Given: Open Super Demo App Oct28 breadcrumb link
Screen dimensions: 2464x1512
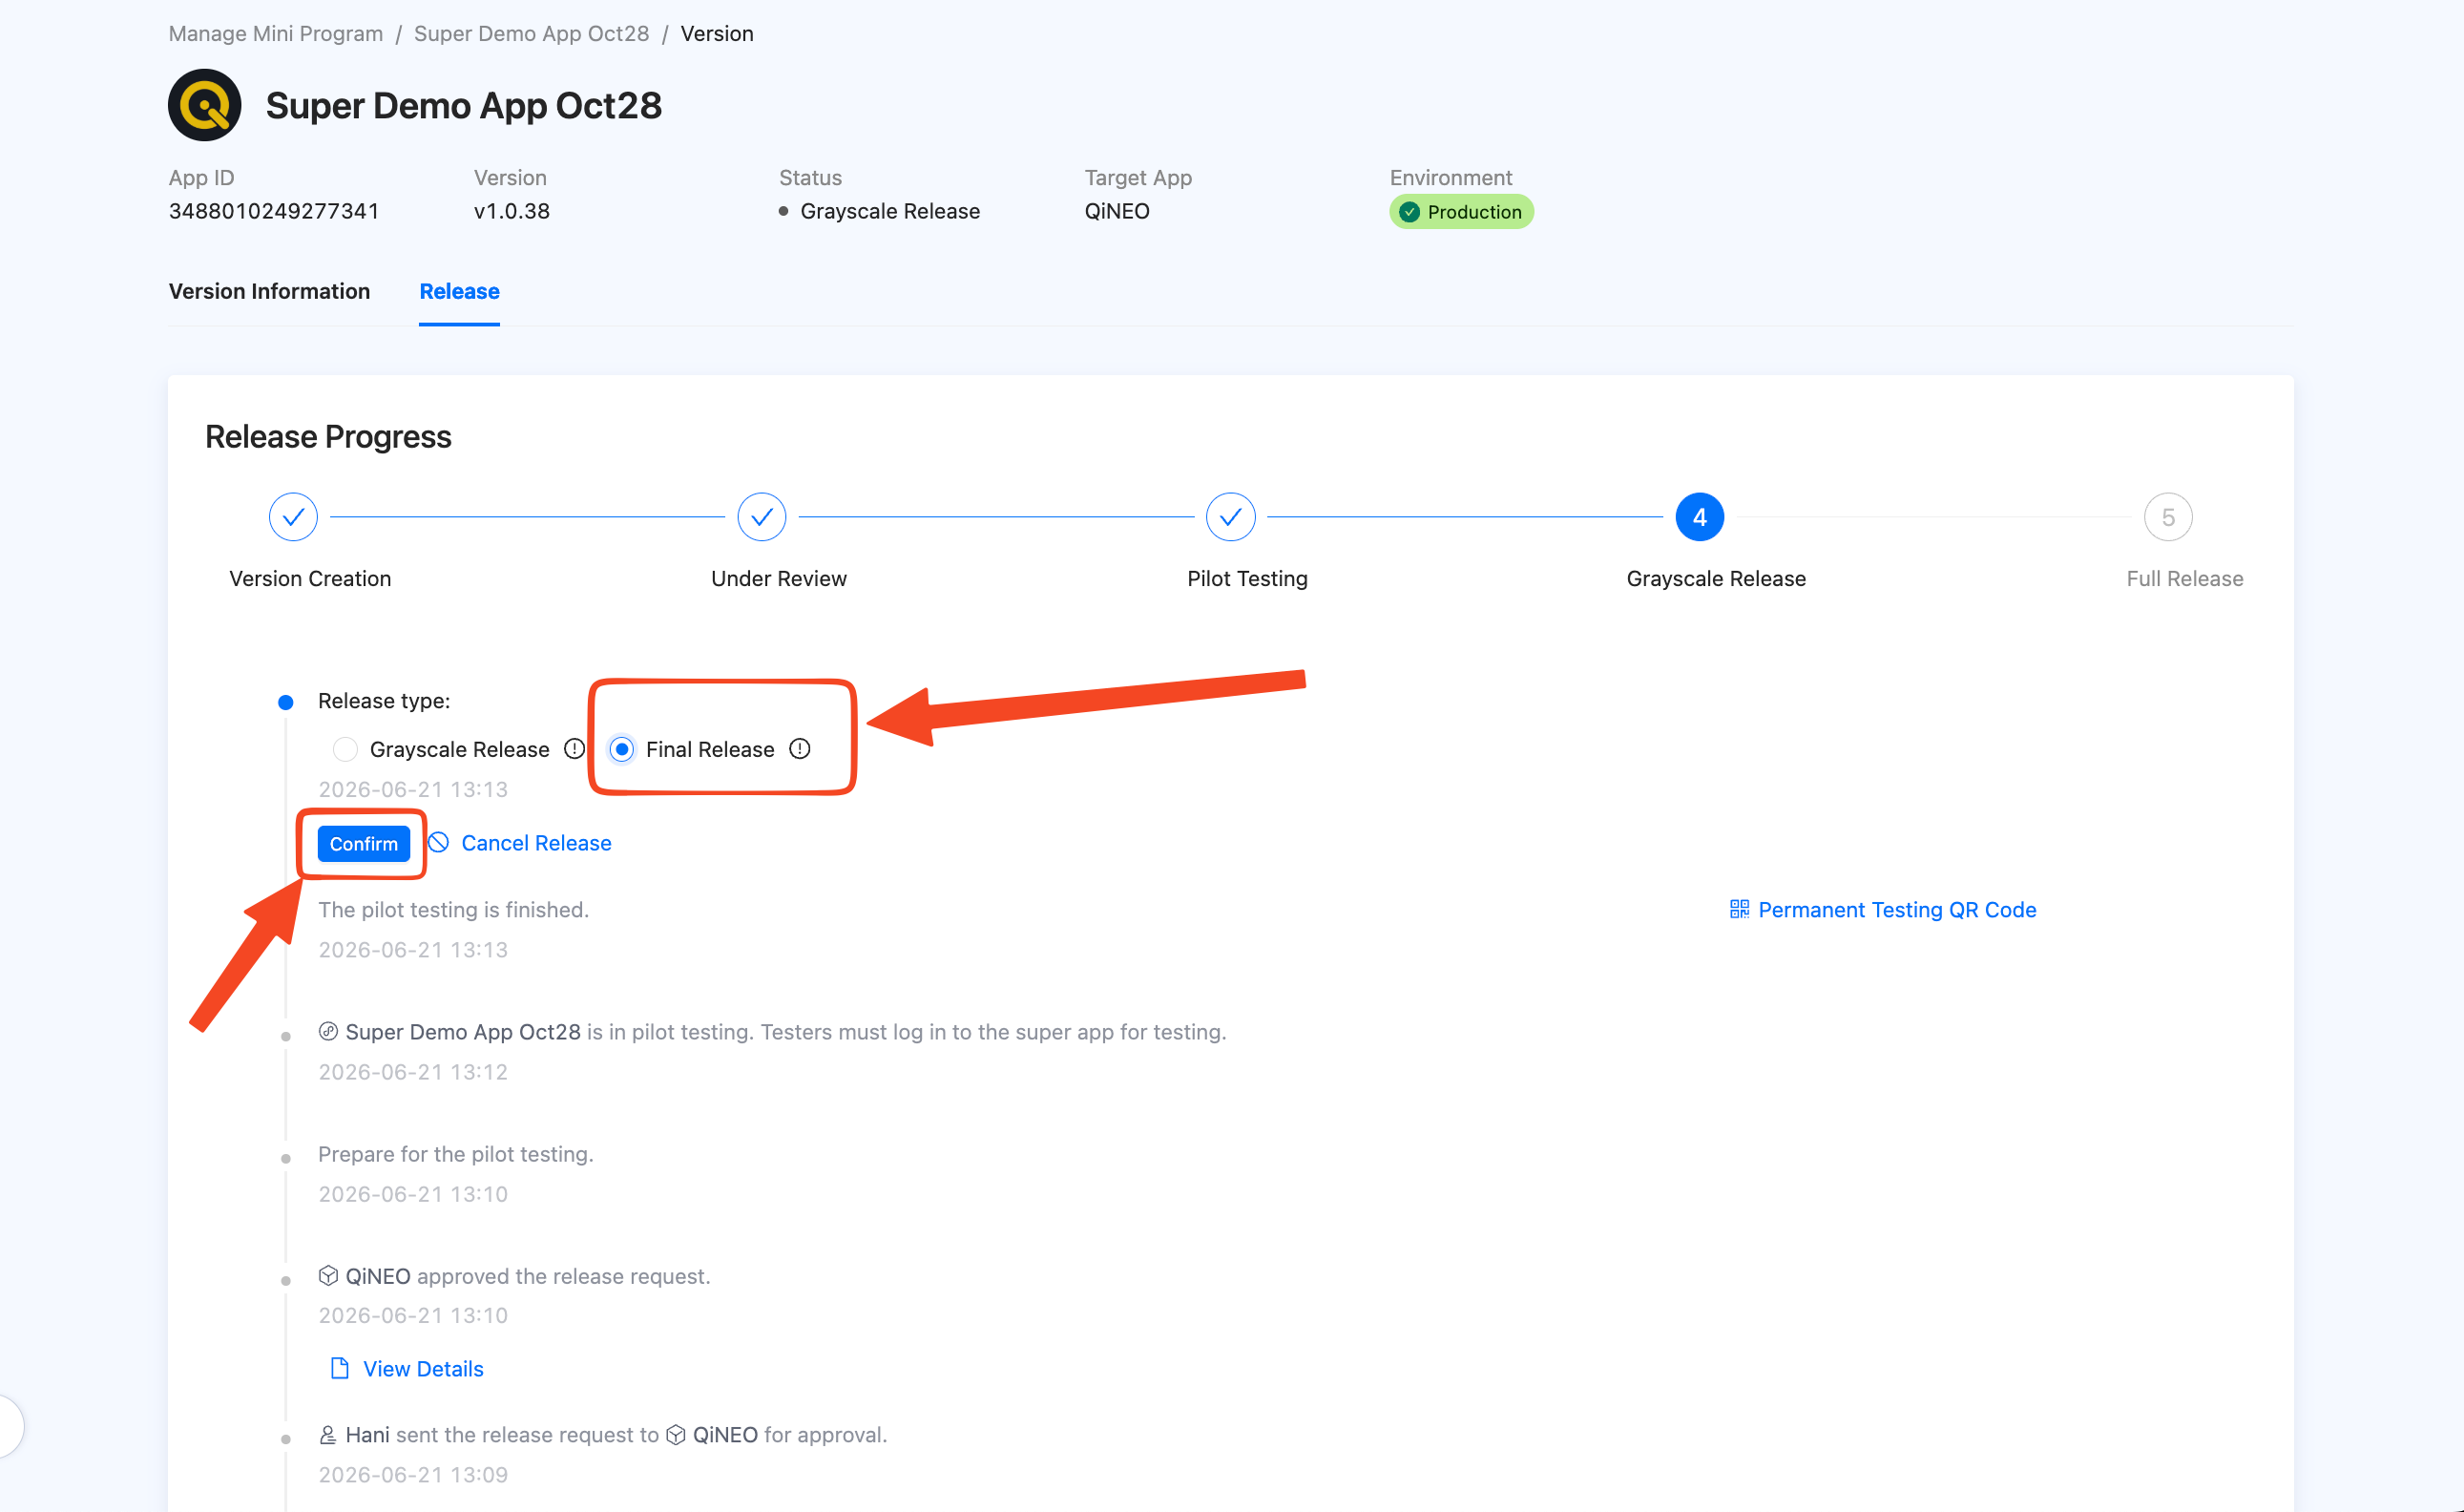Looking at the screenshot, I should (532, 33).
